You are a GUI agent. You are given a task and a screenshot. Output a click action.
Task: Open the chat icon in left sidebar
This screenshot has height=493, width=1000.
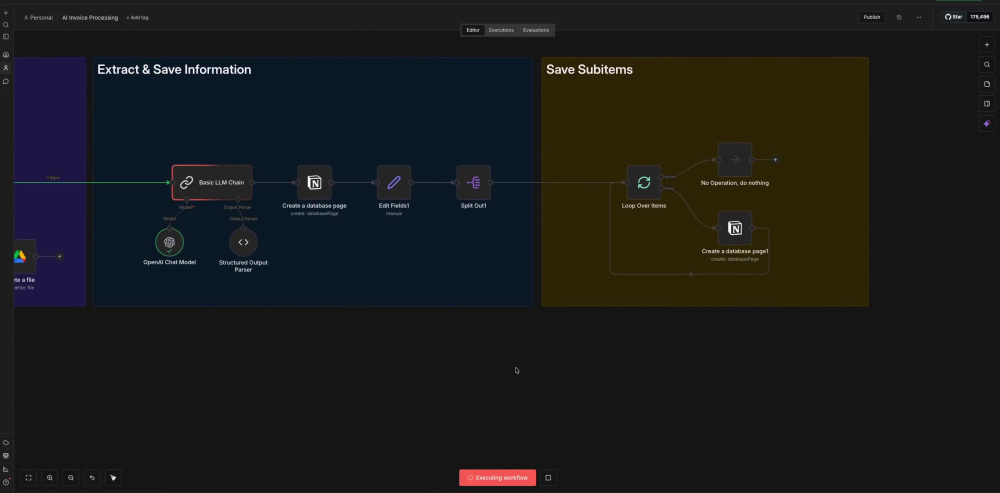pyautogui.click(x=6, y=81)
